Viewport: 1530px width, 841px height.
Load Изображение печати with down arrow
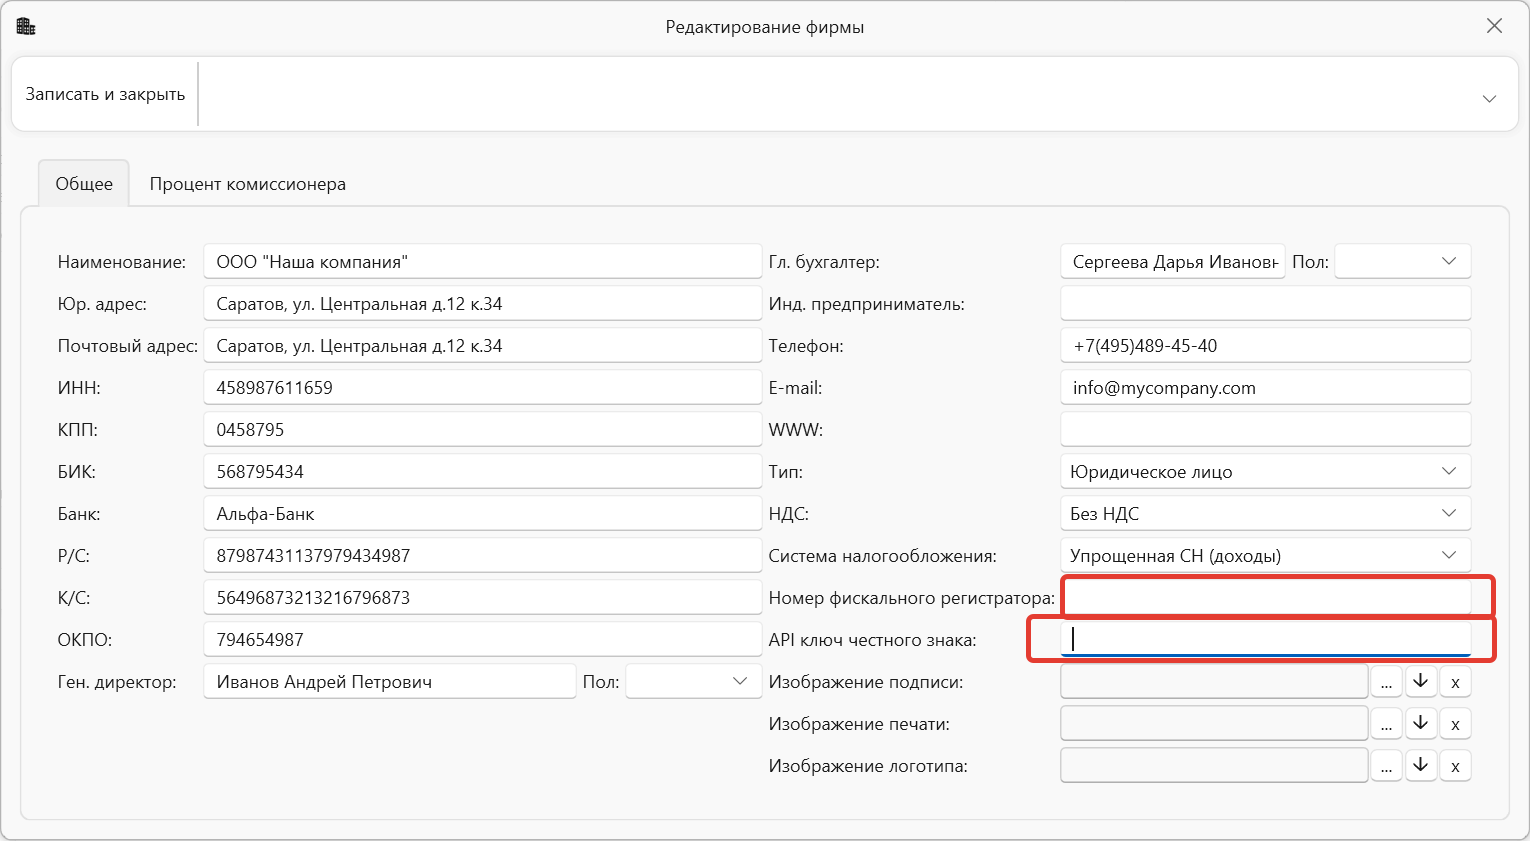1421,724
